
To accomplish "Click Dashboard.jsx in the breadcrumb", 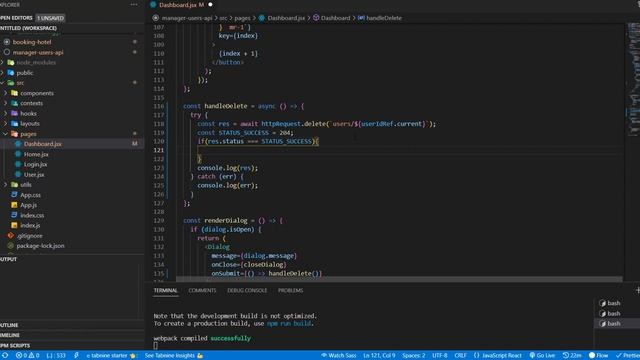I will click(x=286, y=18).
